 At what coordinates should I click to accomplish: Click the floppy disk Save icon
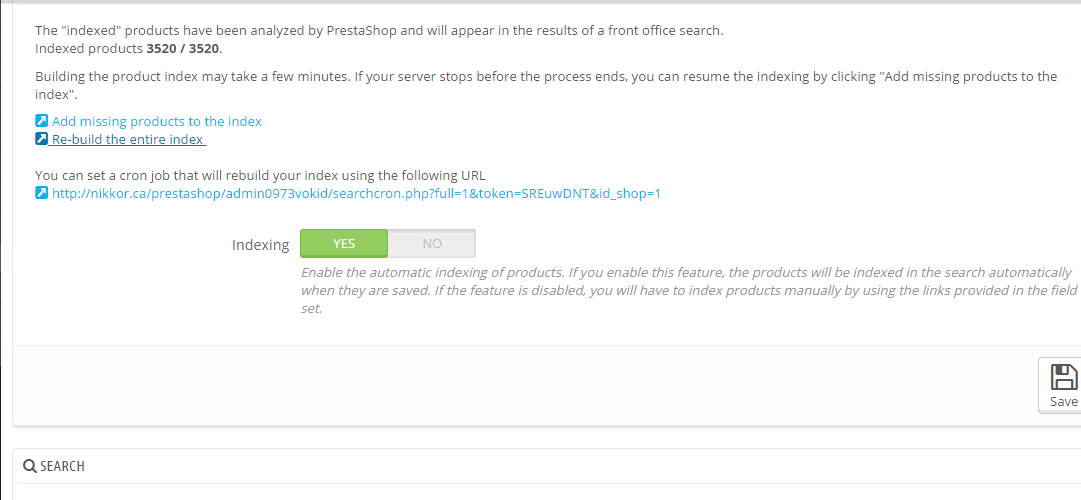coord(1062,378)
